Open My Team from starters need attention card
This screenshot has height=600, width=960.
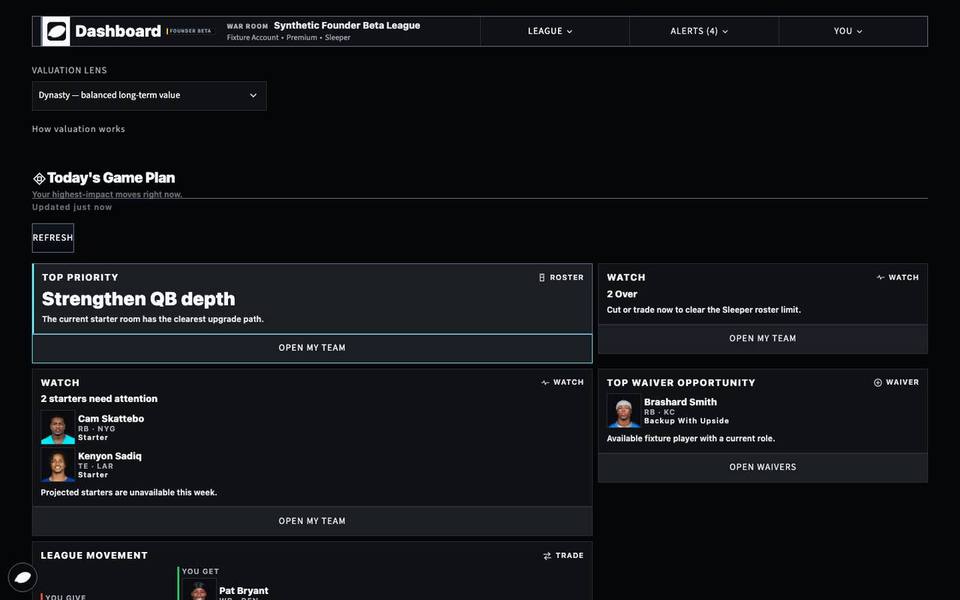[x=312, y=521]
